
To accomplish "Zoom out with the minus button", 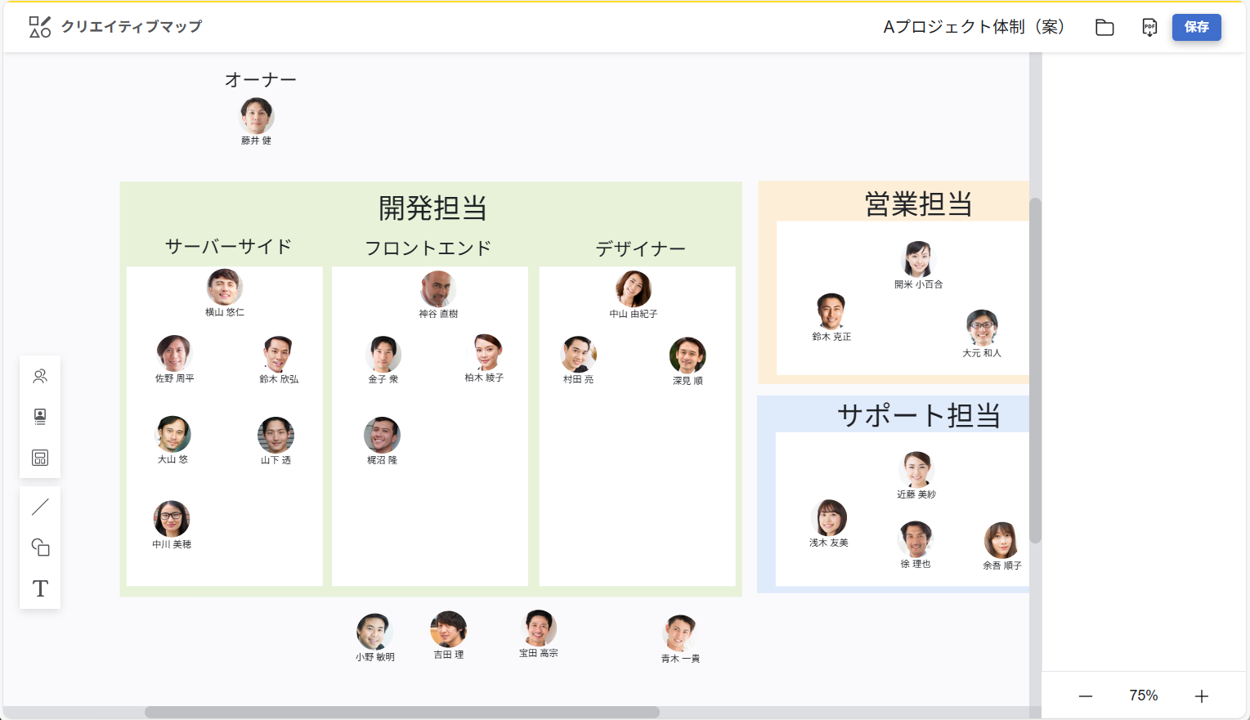I will pyautogui.click(x=1086, y=694).
